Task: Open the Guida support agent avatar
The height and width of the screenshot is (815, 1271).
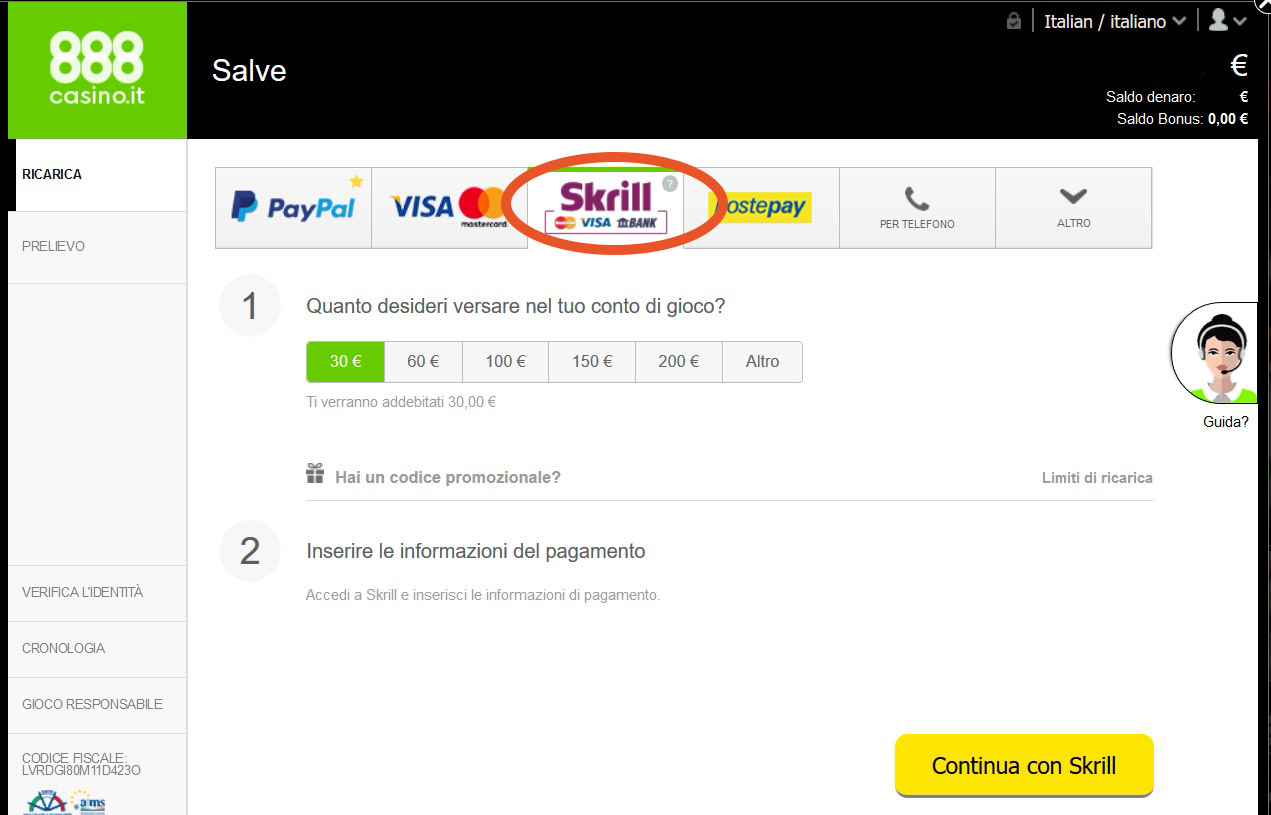Action: click(x=1214, y=354)
